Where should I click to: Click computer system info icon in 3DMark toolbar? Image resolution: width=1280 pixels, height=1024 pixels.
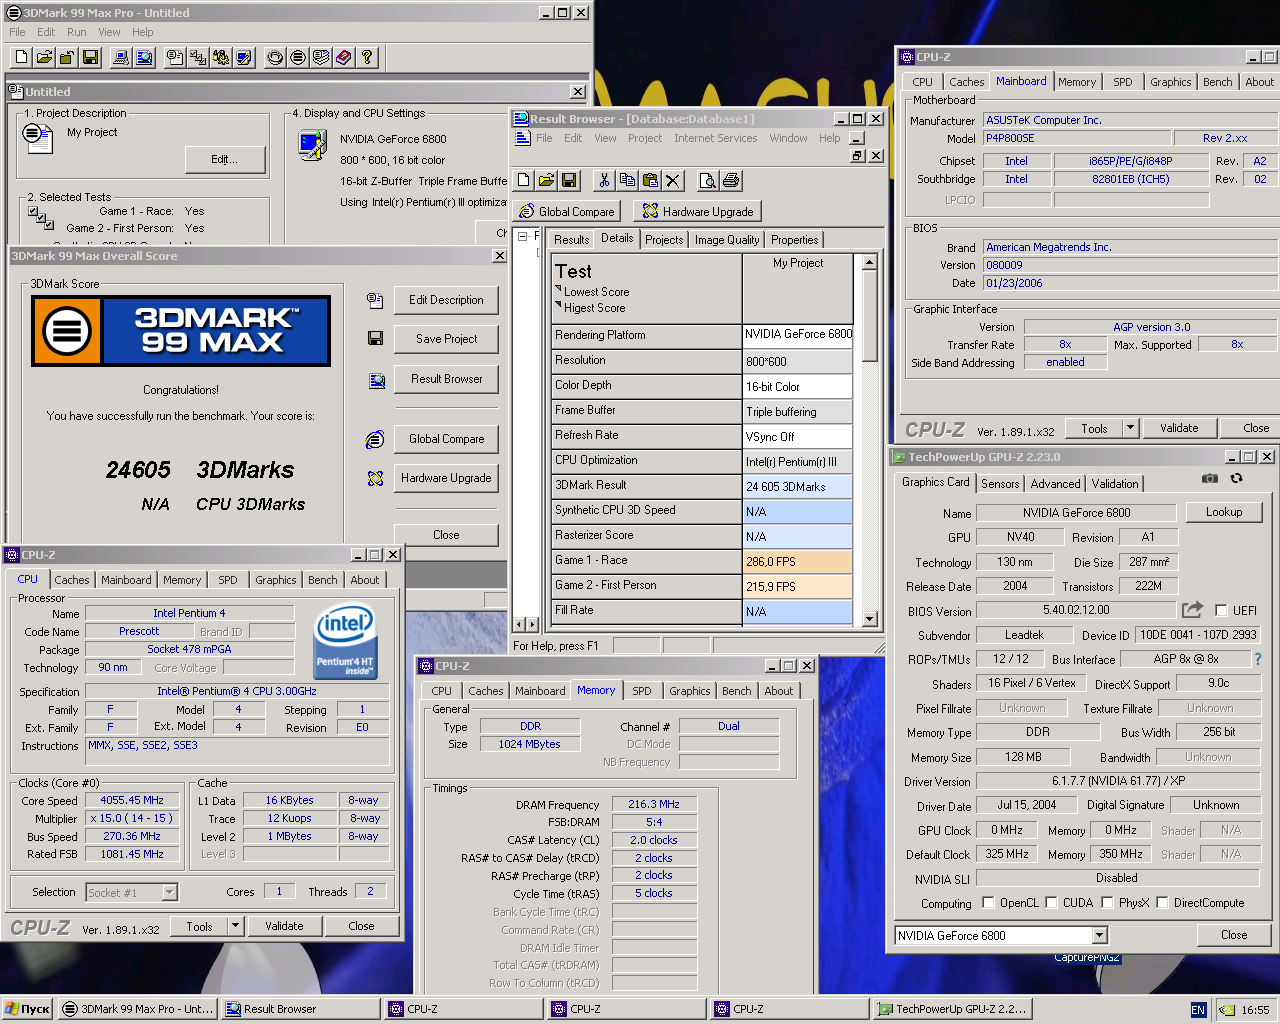coord(121,57)
